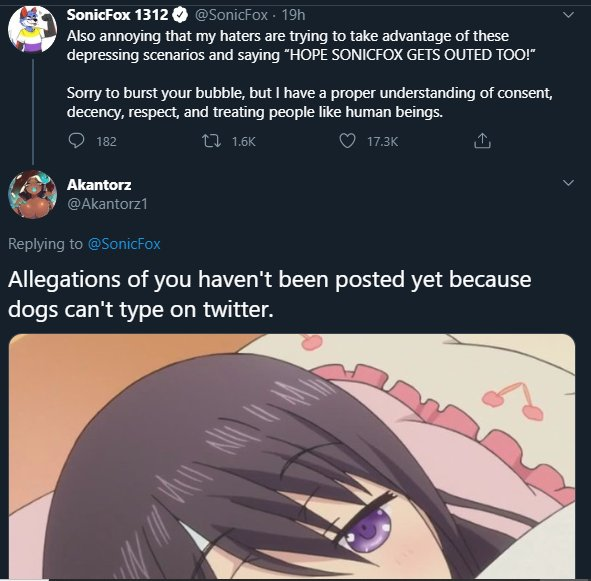Viewport: 591px width, 581px height.
Task: Click the 17.3K likes count
Action: pos(383,142)
